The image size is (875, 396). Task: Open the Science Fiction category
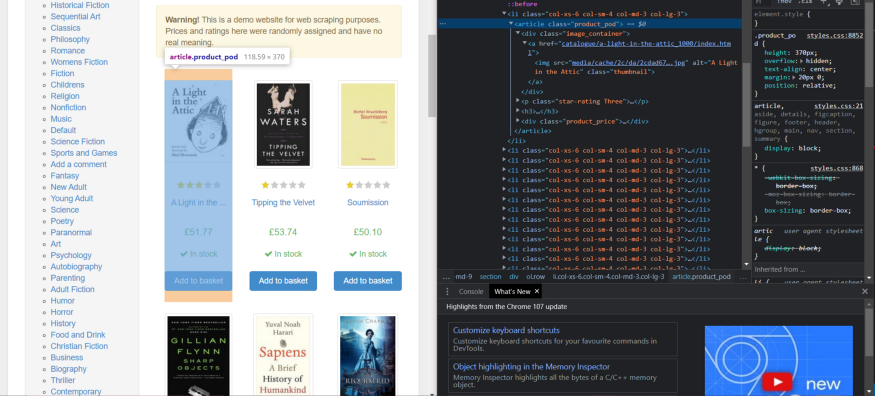pos(78,142)
